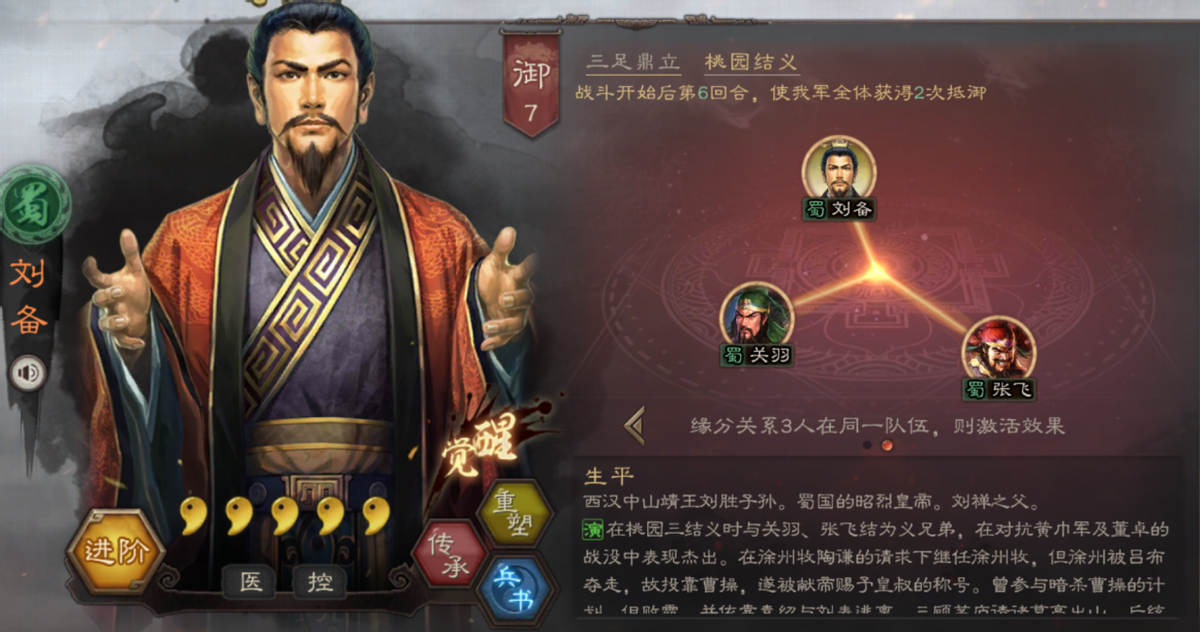The image size is (1200, 632).
Task: Play the character voice speaker icon
Action: pos(29,374)
